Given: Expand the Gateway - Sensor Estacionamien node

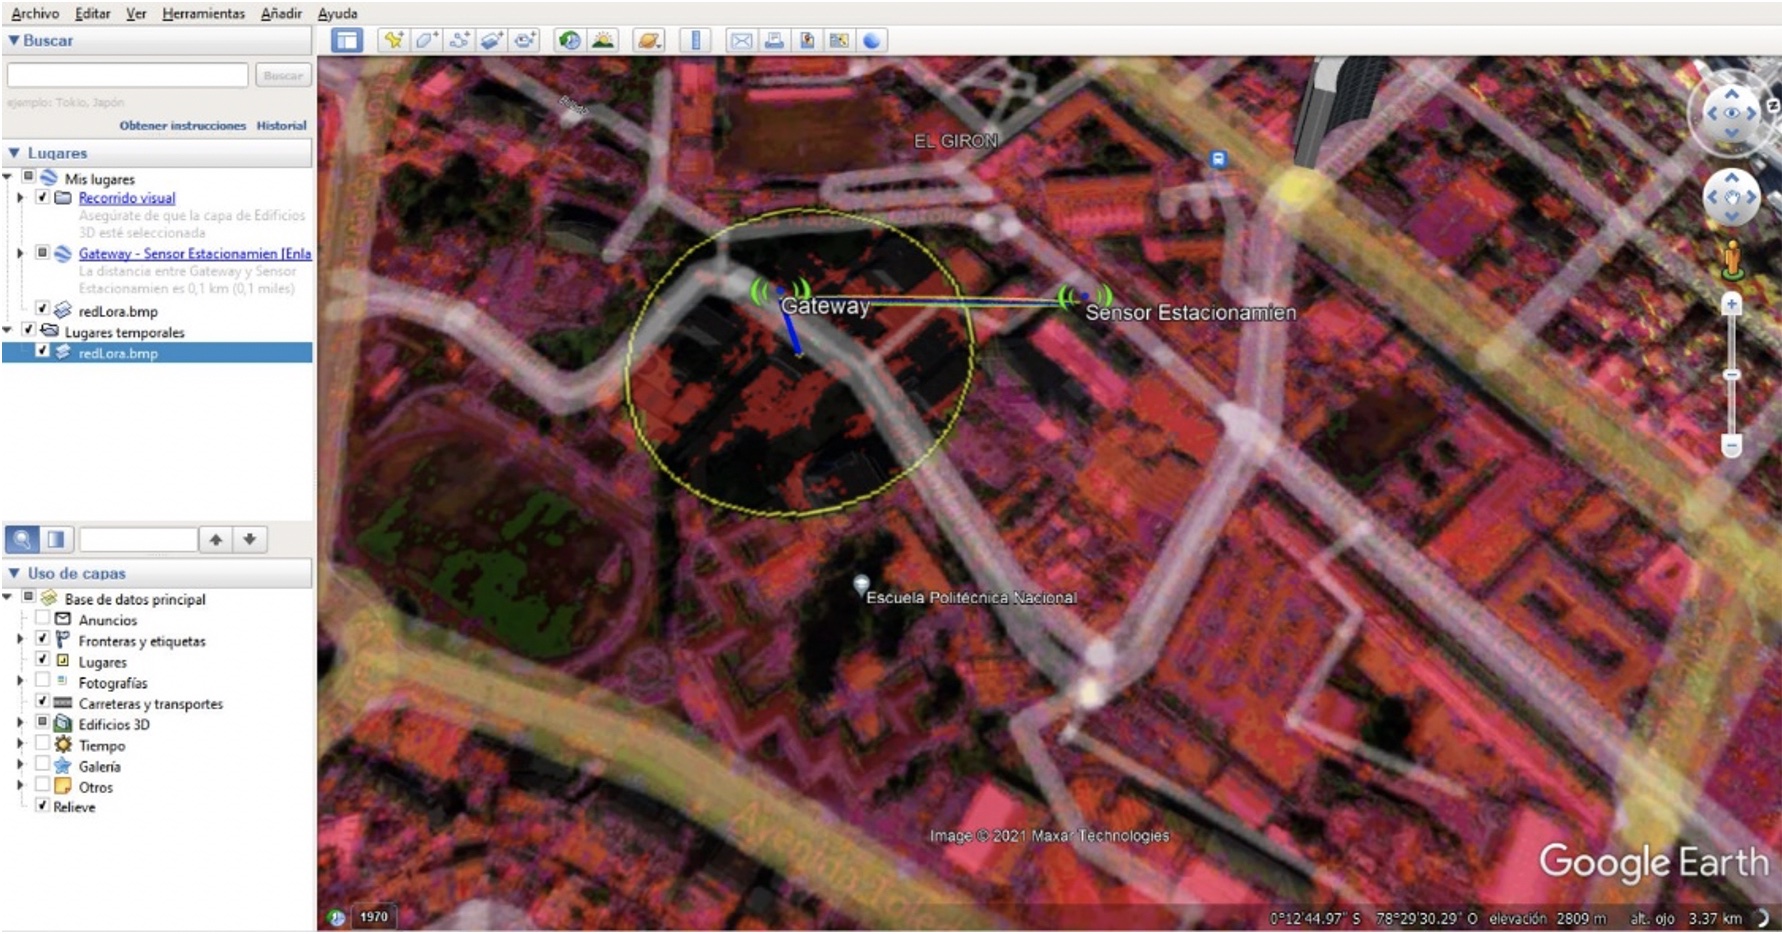Looking at the screenshot, I should pos(20,254).
